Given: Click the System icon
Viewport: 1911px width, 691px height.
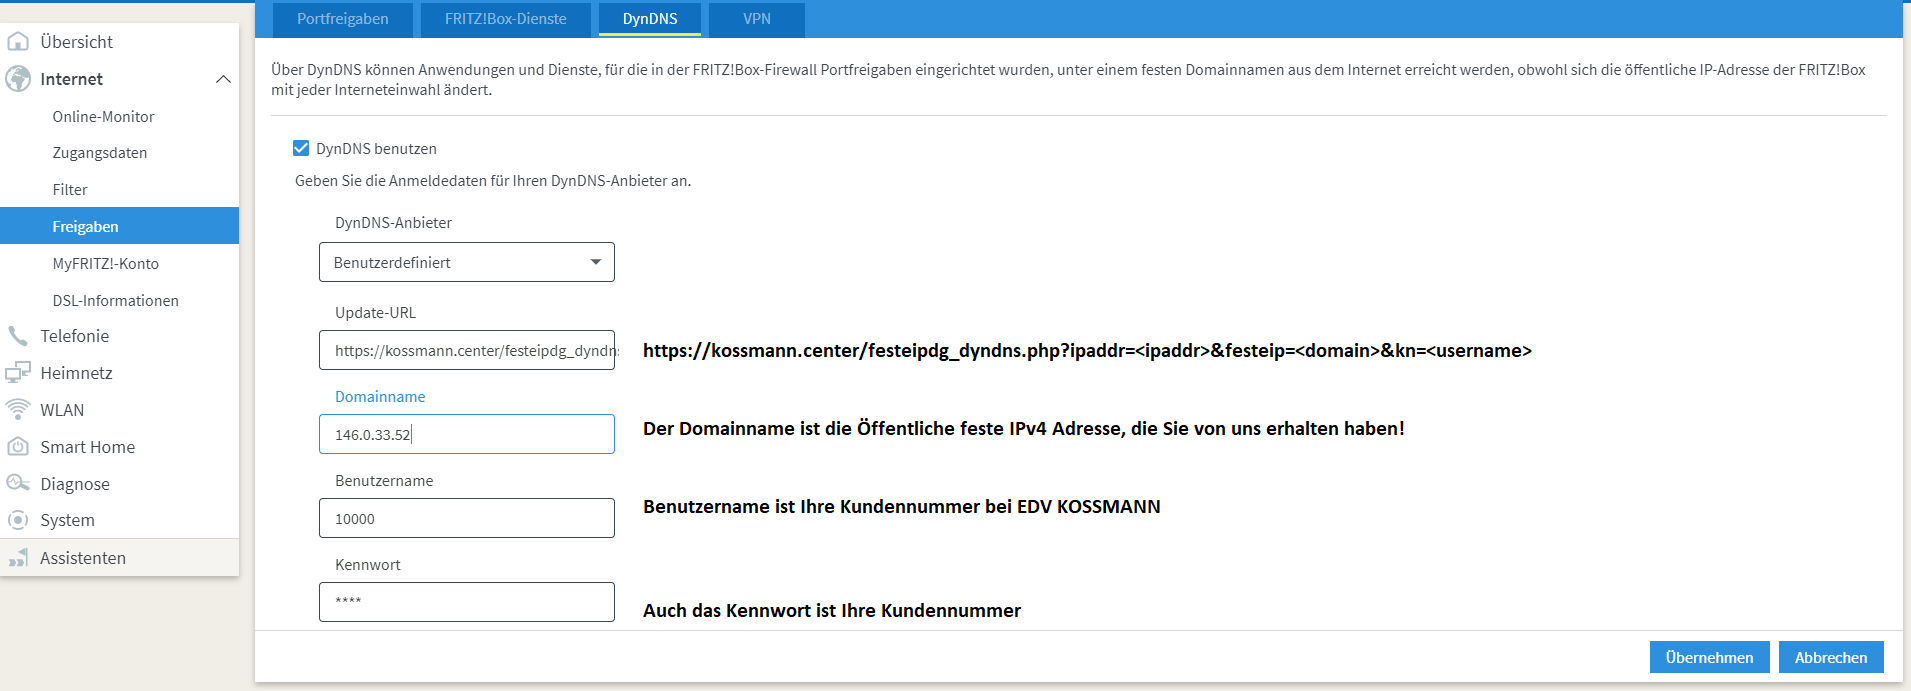Looking at the screenshot, I should click(18, 520).
